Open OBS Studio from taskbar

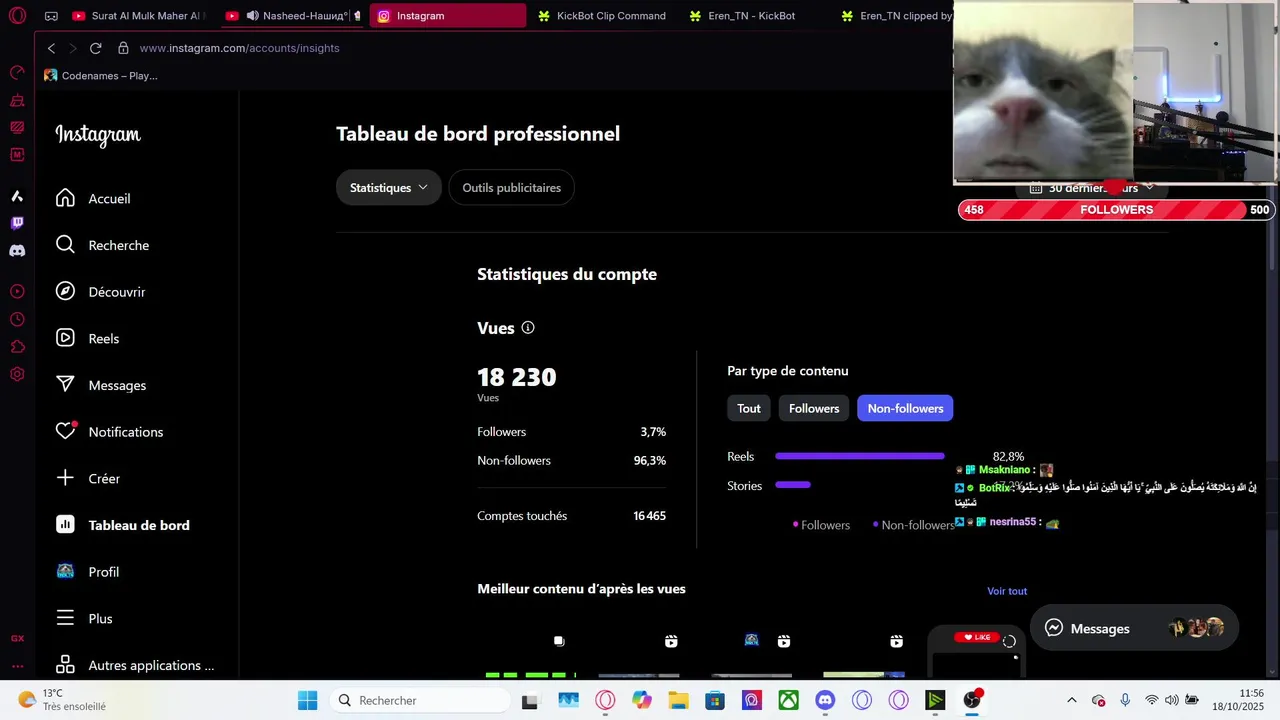click(972, 700)
